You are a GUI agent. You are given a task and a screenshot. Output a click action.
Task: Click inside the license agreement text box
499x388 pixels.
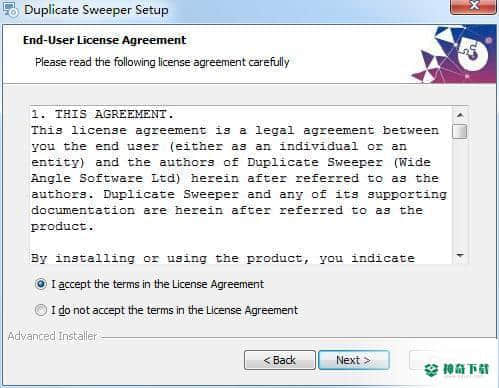click(241, 185)
